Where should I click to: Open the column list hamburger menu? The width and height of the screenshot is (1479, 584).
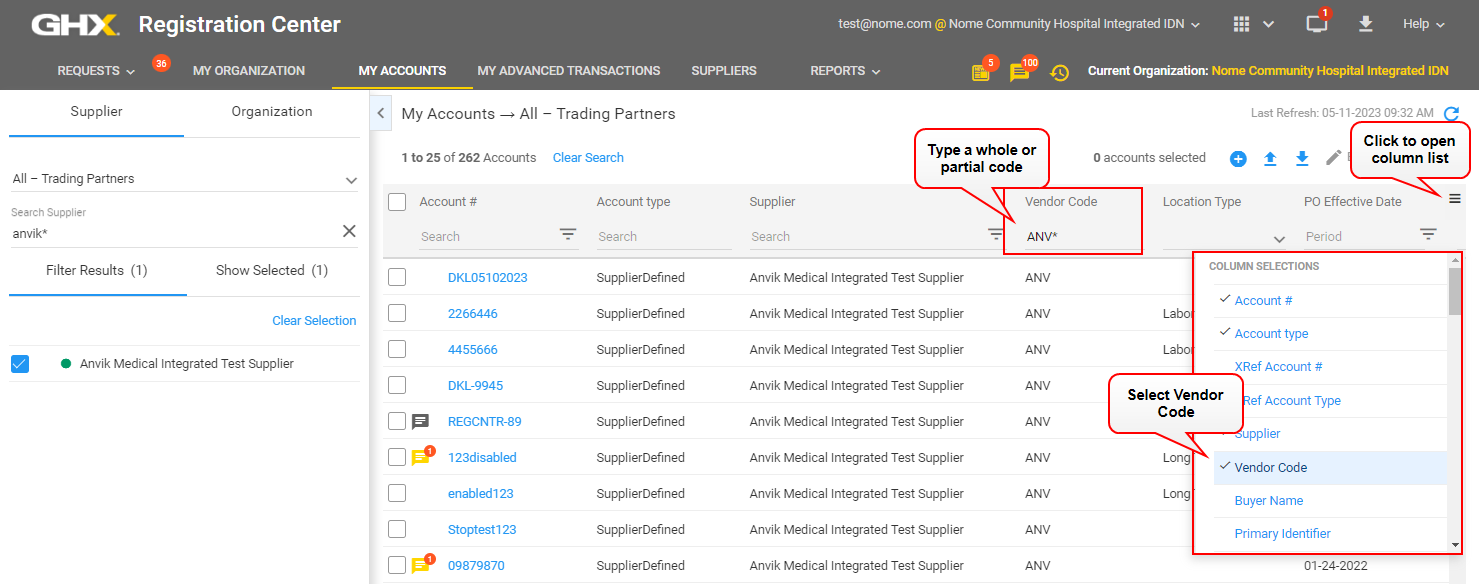tap(1455, 199)
